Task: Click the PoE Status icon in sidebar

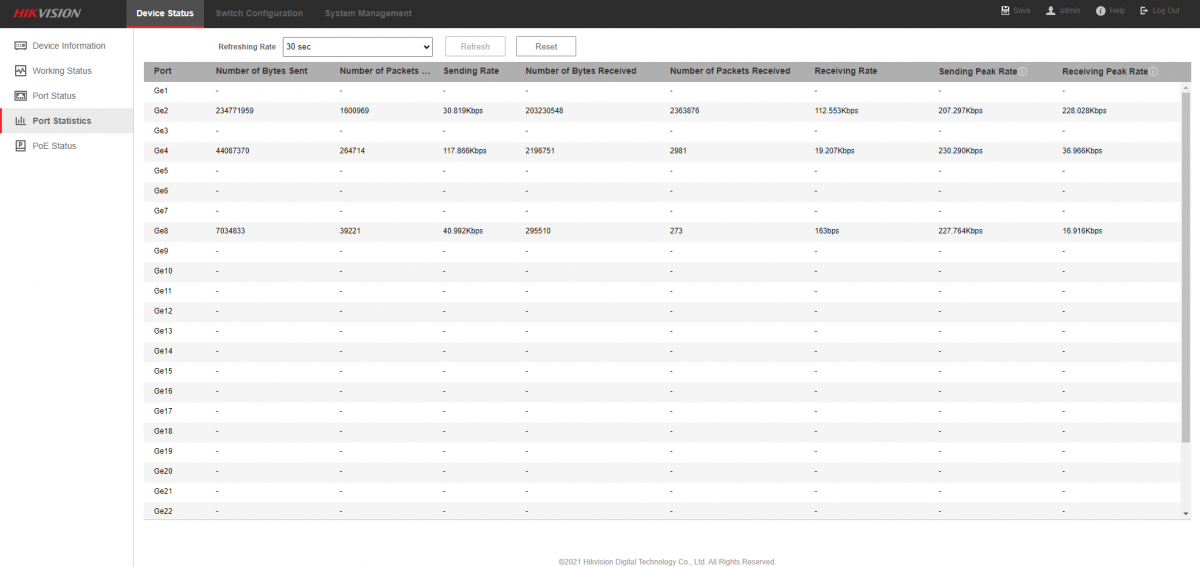Action: 21,146
